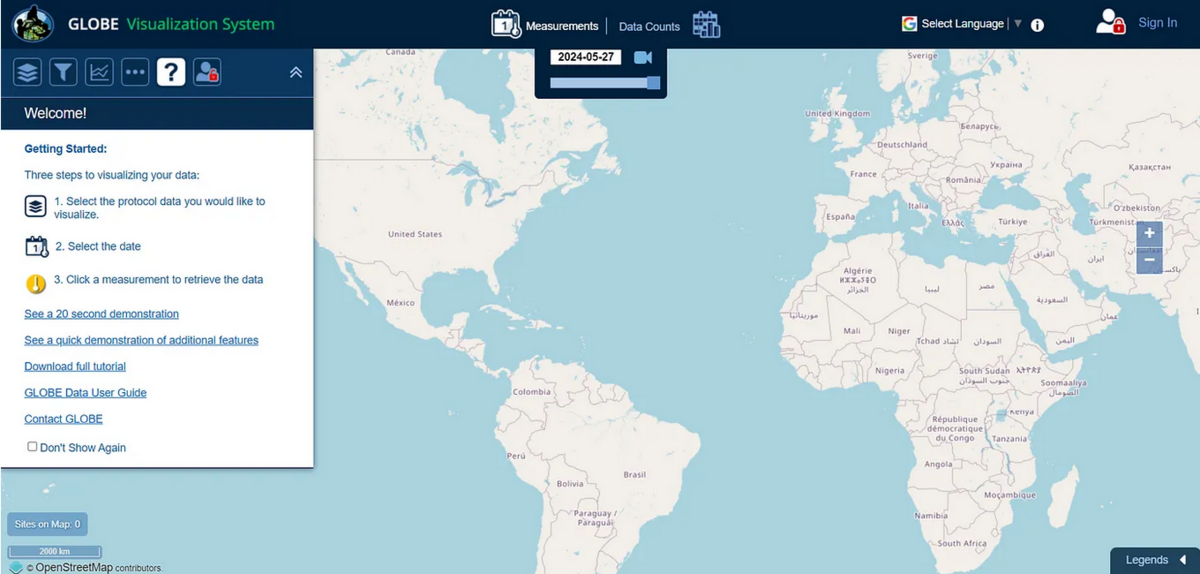Image resolution: width=1200 pixels, height=574 pixels.
Task: Click 'GLOBE Visualization System' title text
Action: pyautogui.click(x=171, y=24)
